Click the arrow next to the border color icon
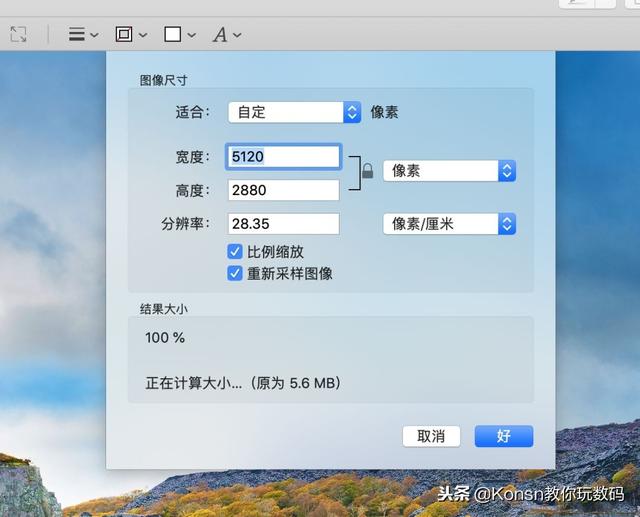This screenshot has height=517, width=640. click(x=143, y=35)
